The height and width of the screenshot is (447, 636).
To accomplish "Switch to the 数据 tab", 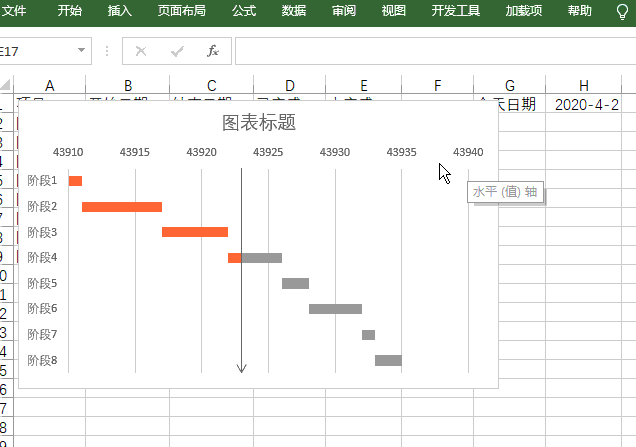I will [x=294, y=11].
